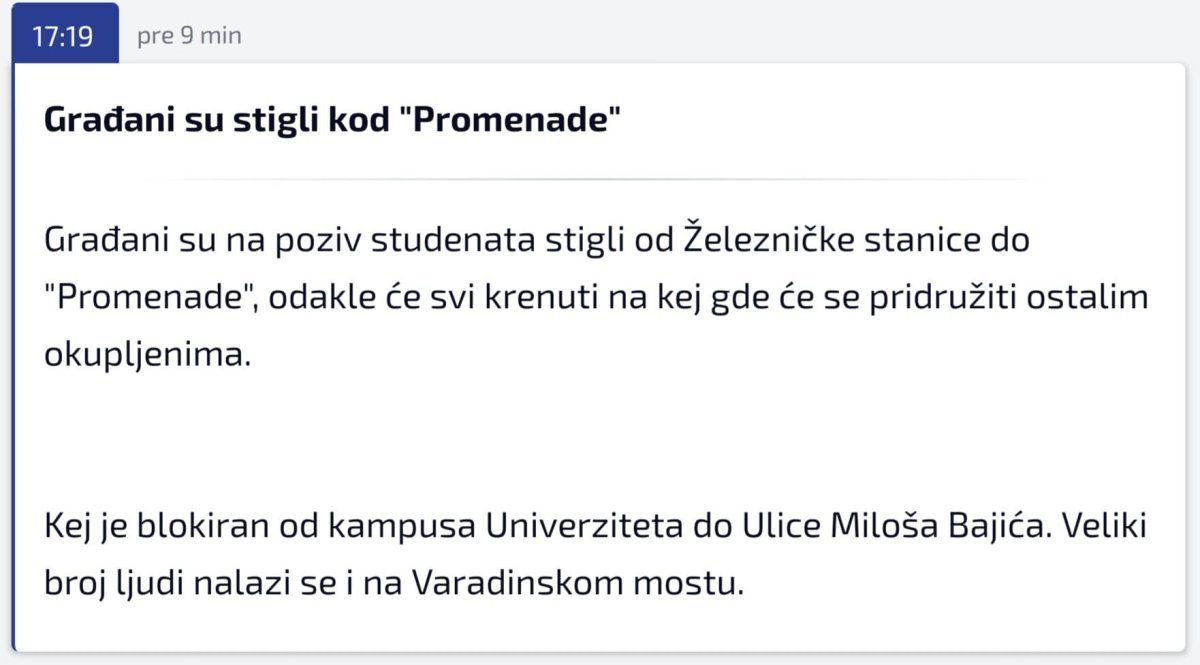Click the "pre 9 min" time label
This screenshot has height=665, width=1200.
point(189,37)
